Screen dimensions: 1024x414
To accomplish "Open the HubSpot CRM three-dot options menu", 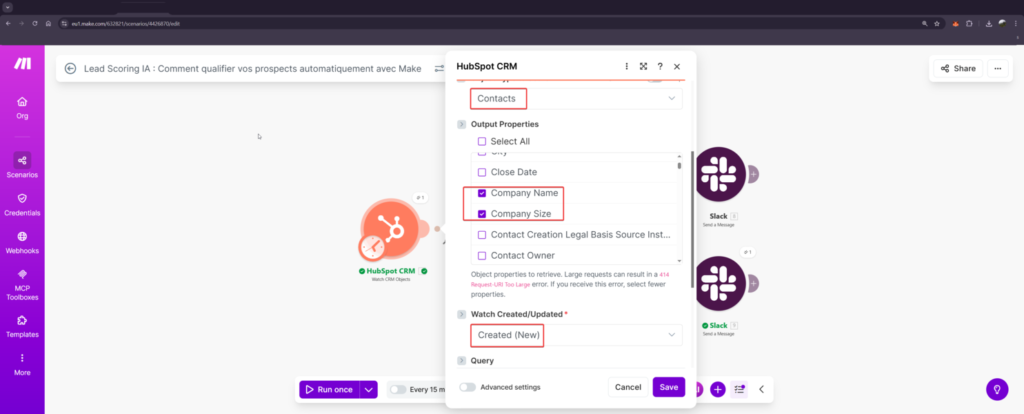I will click(x=627, y=67).
